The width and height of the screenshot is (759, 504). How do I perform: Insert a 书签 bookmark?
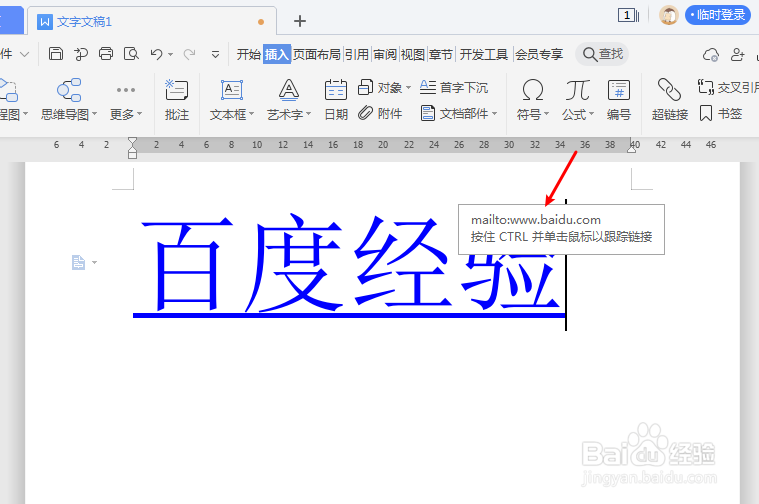point(721,114)
